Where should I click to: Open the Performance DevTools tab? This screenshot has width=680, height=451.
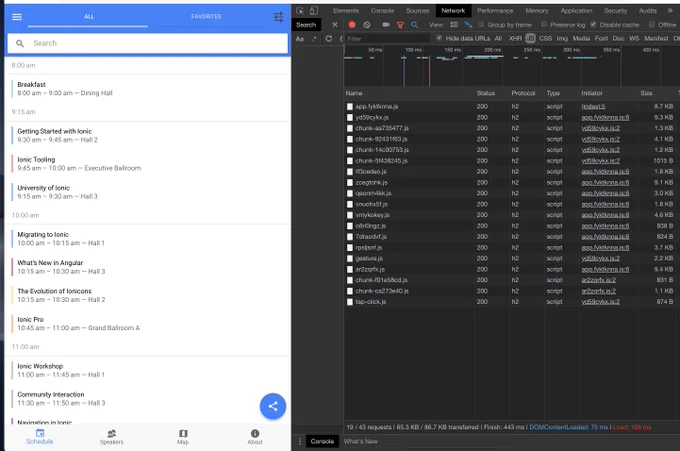click(495, 11)
